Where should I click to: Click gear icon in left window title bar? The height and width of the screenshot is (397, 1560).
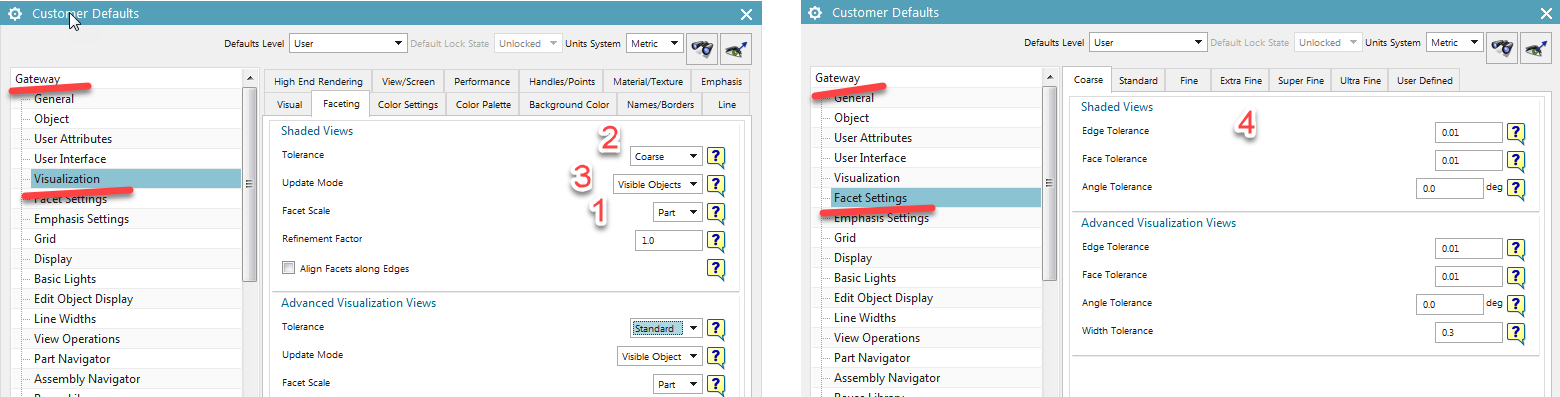(15, 14)
